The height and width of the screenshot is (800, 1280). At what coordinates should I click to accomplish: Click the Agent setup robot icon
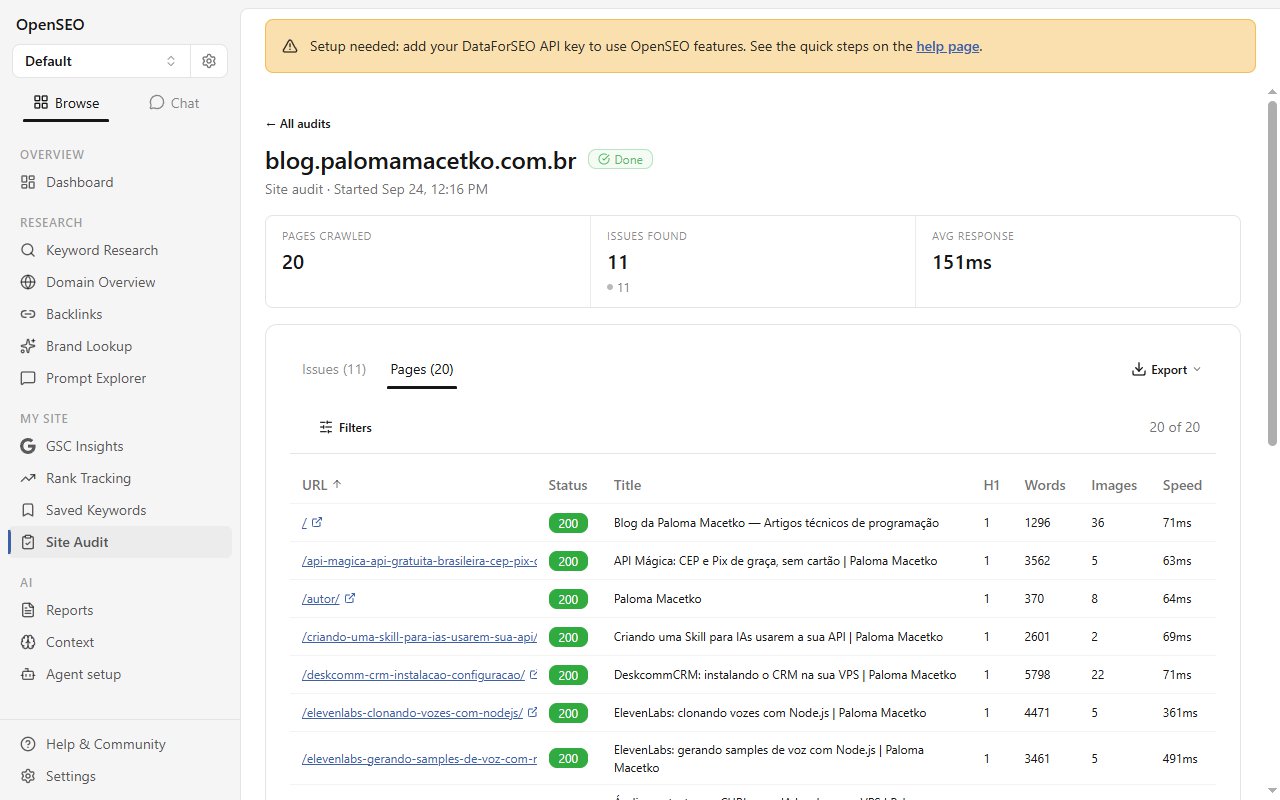28,674
